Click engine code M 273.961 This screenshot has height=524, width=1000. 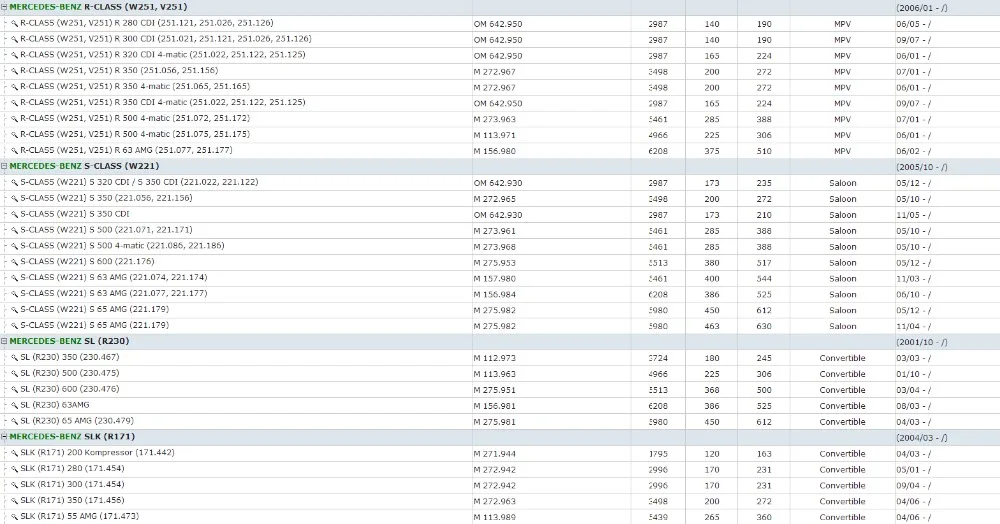pyautogui.click(x=494, y=231)
